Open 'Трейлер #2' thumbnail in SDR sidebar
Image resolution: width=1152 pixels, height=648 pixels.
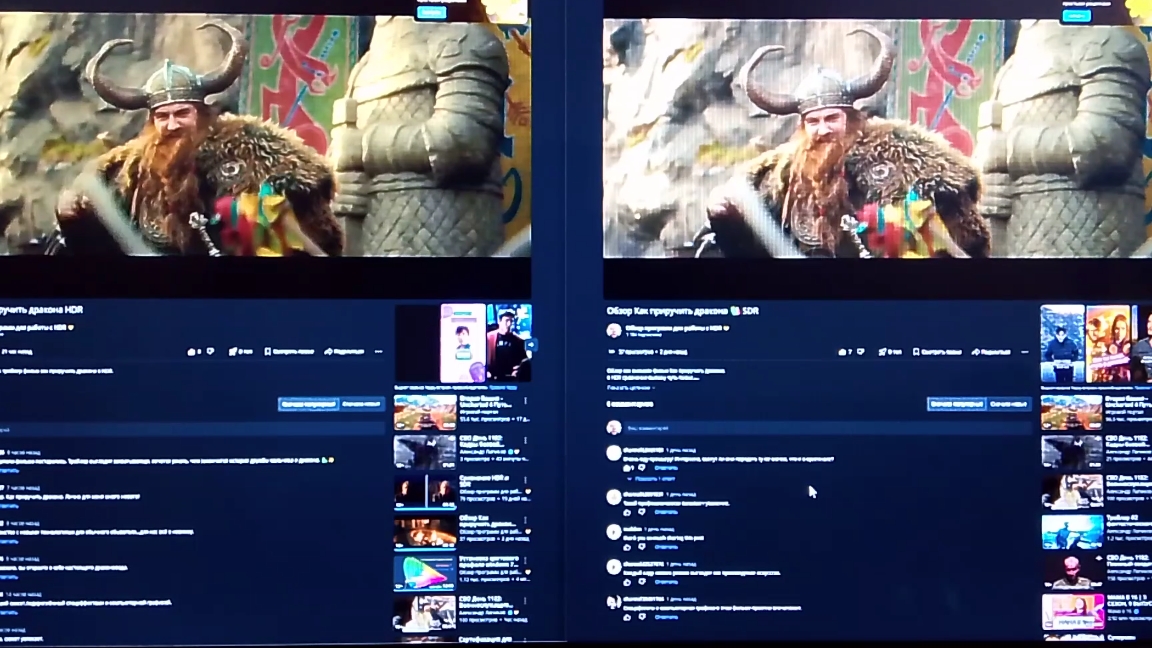tap(1072, 532)
